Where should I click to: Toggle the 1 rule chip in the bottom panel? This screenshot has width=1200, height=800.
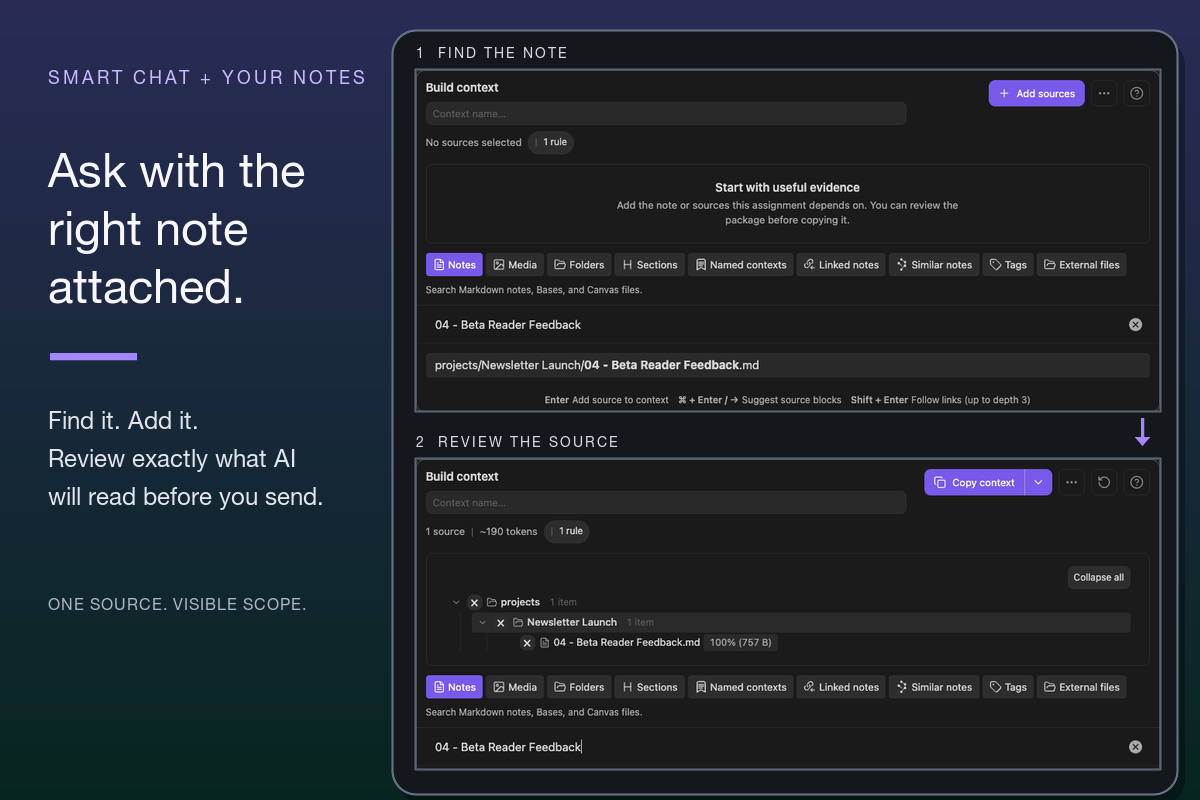567,531
